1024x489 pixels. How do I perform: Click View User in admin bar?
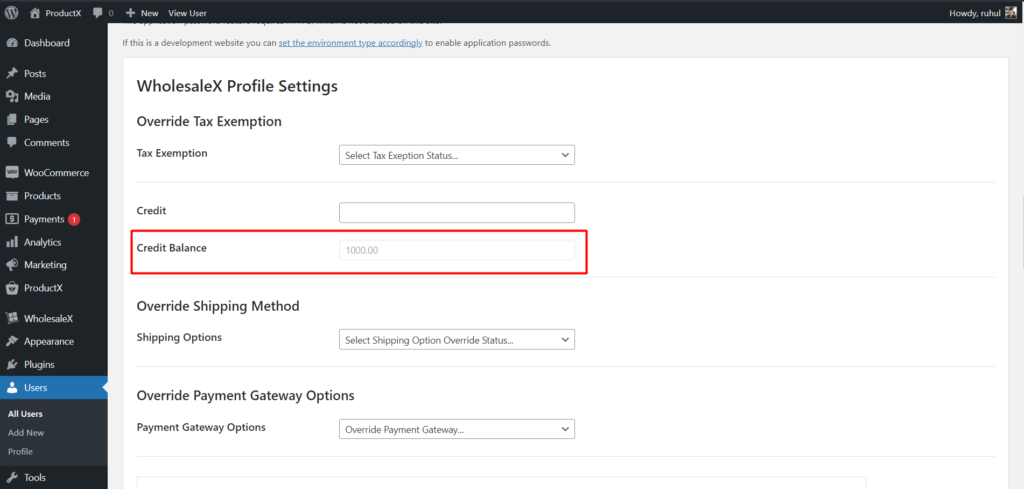pos(187,13)
